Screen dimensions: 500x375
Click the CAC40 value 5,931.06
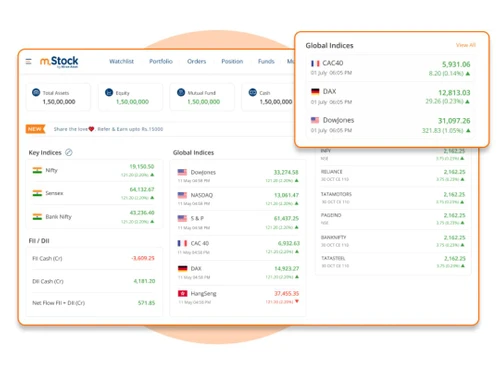(x=456, y=64)
